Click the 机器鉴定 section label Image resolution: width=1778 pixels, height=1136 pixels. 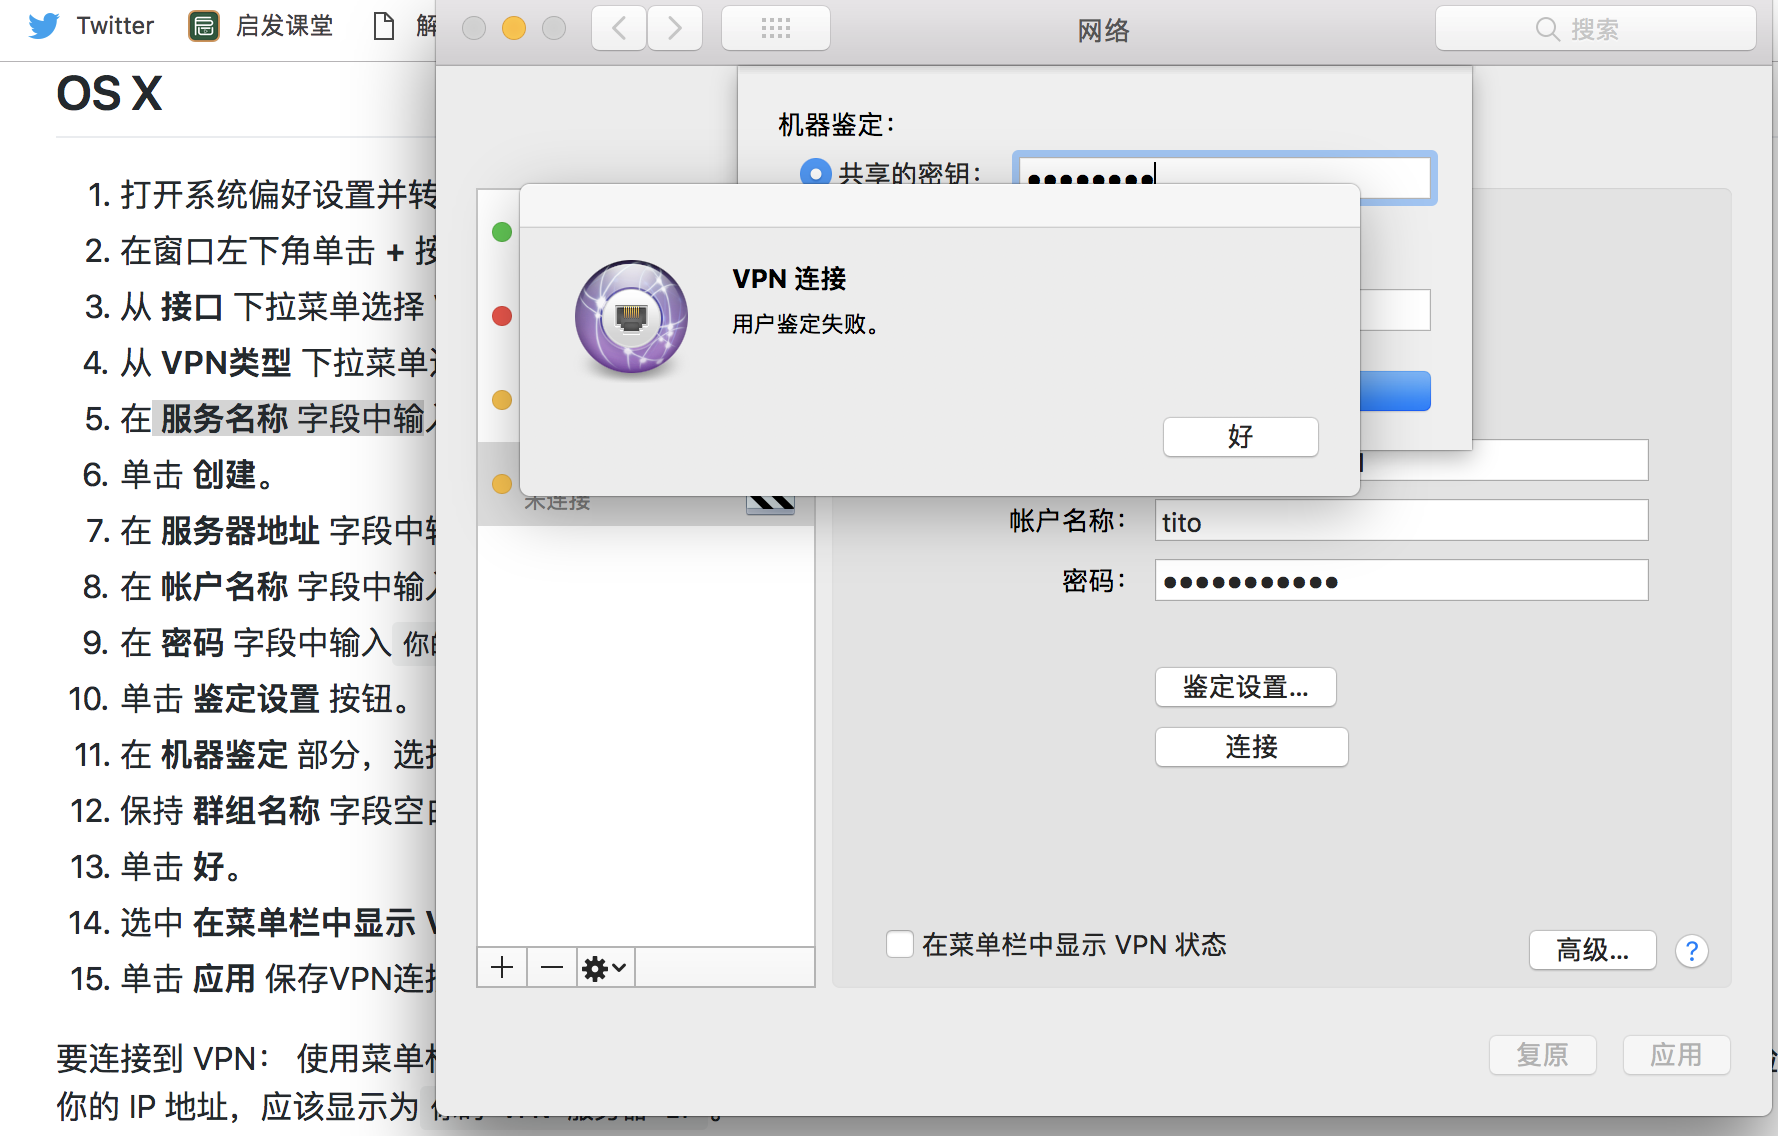[x=836, y=125]
